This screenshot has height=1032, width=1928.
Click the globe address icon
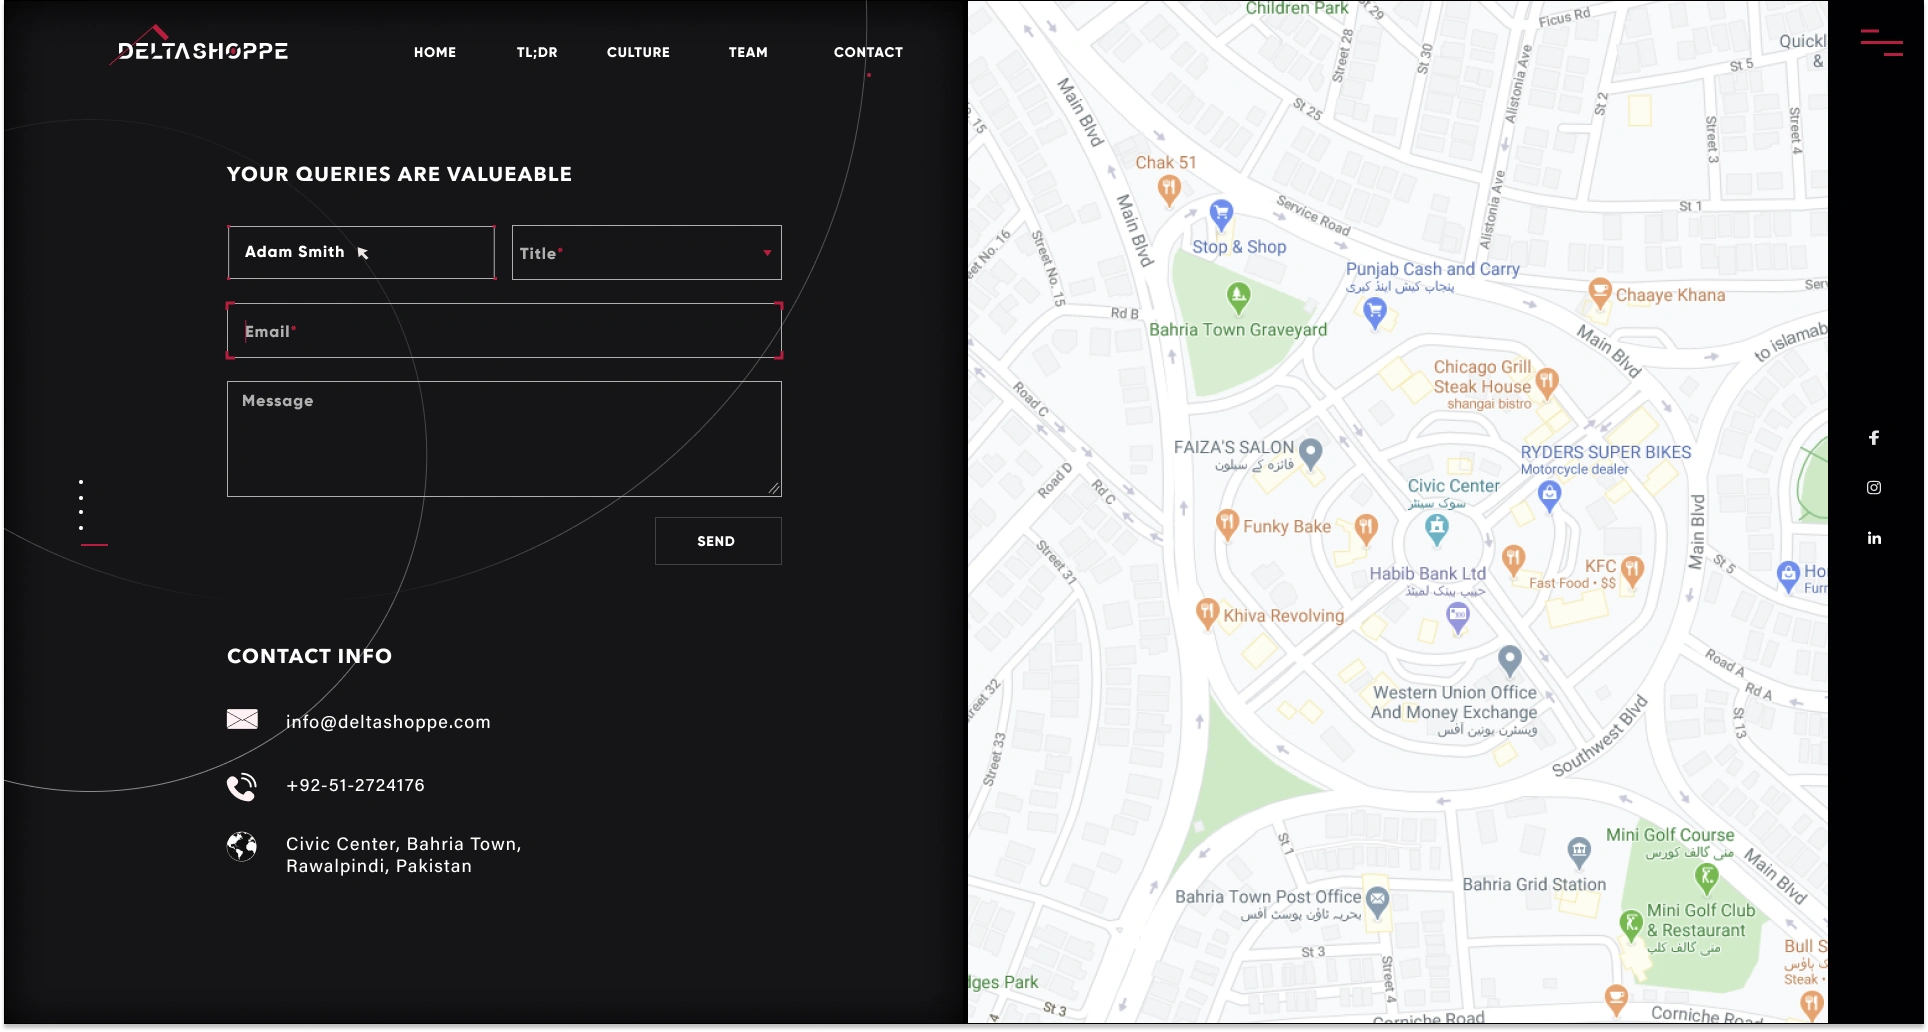(x=241, y=846)
